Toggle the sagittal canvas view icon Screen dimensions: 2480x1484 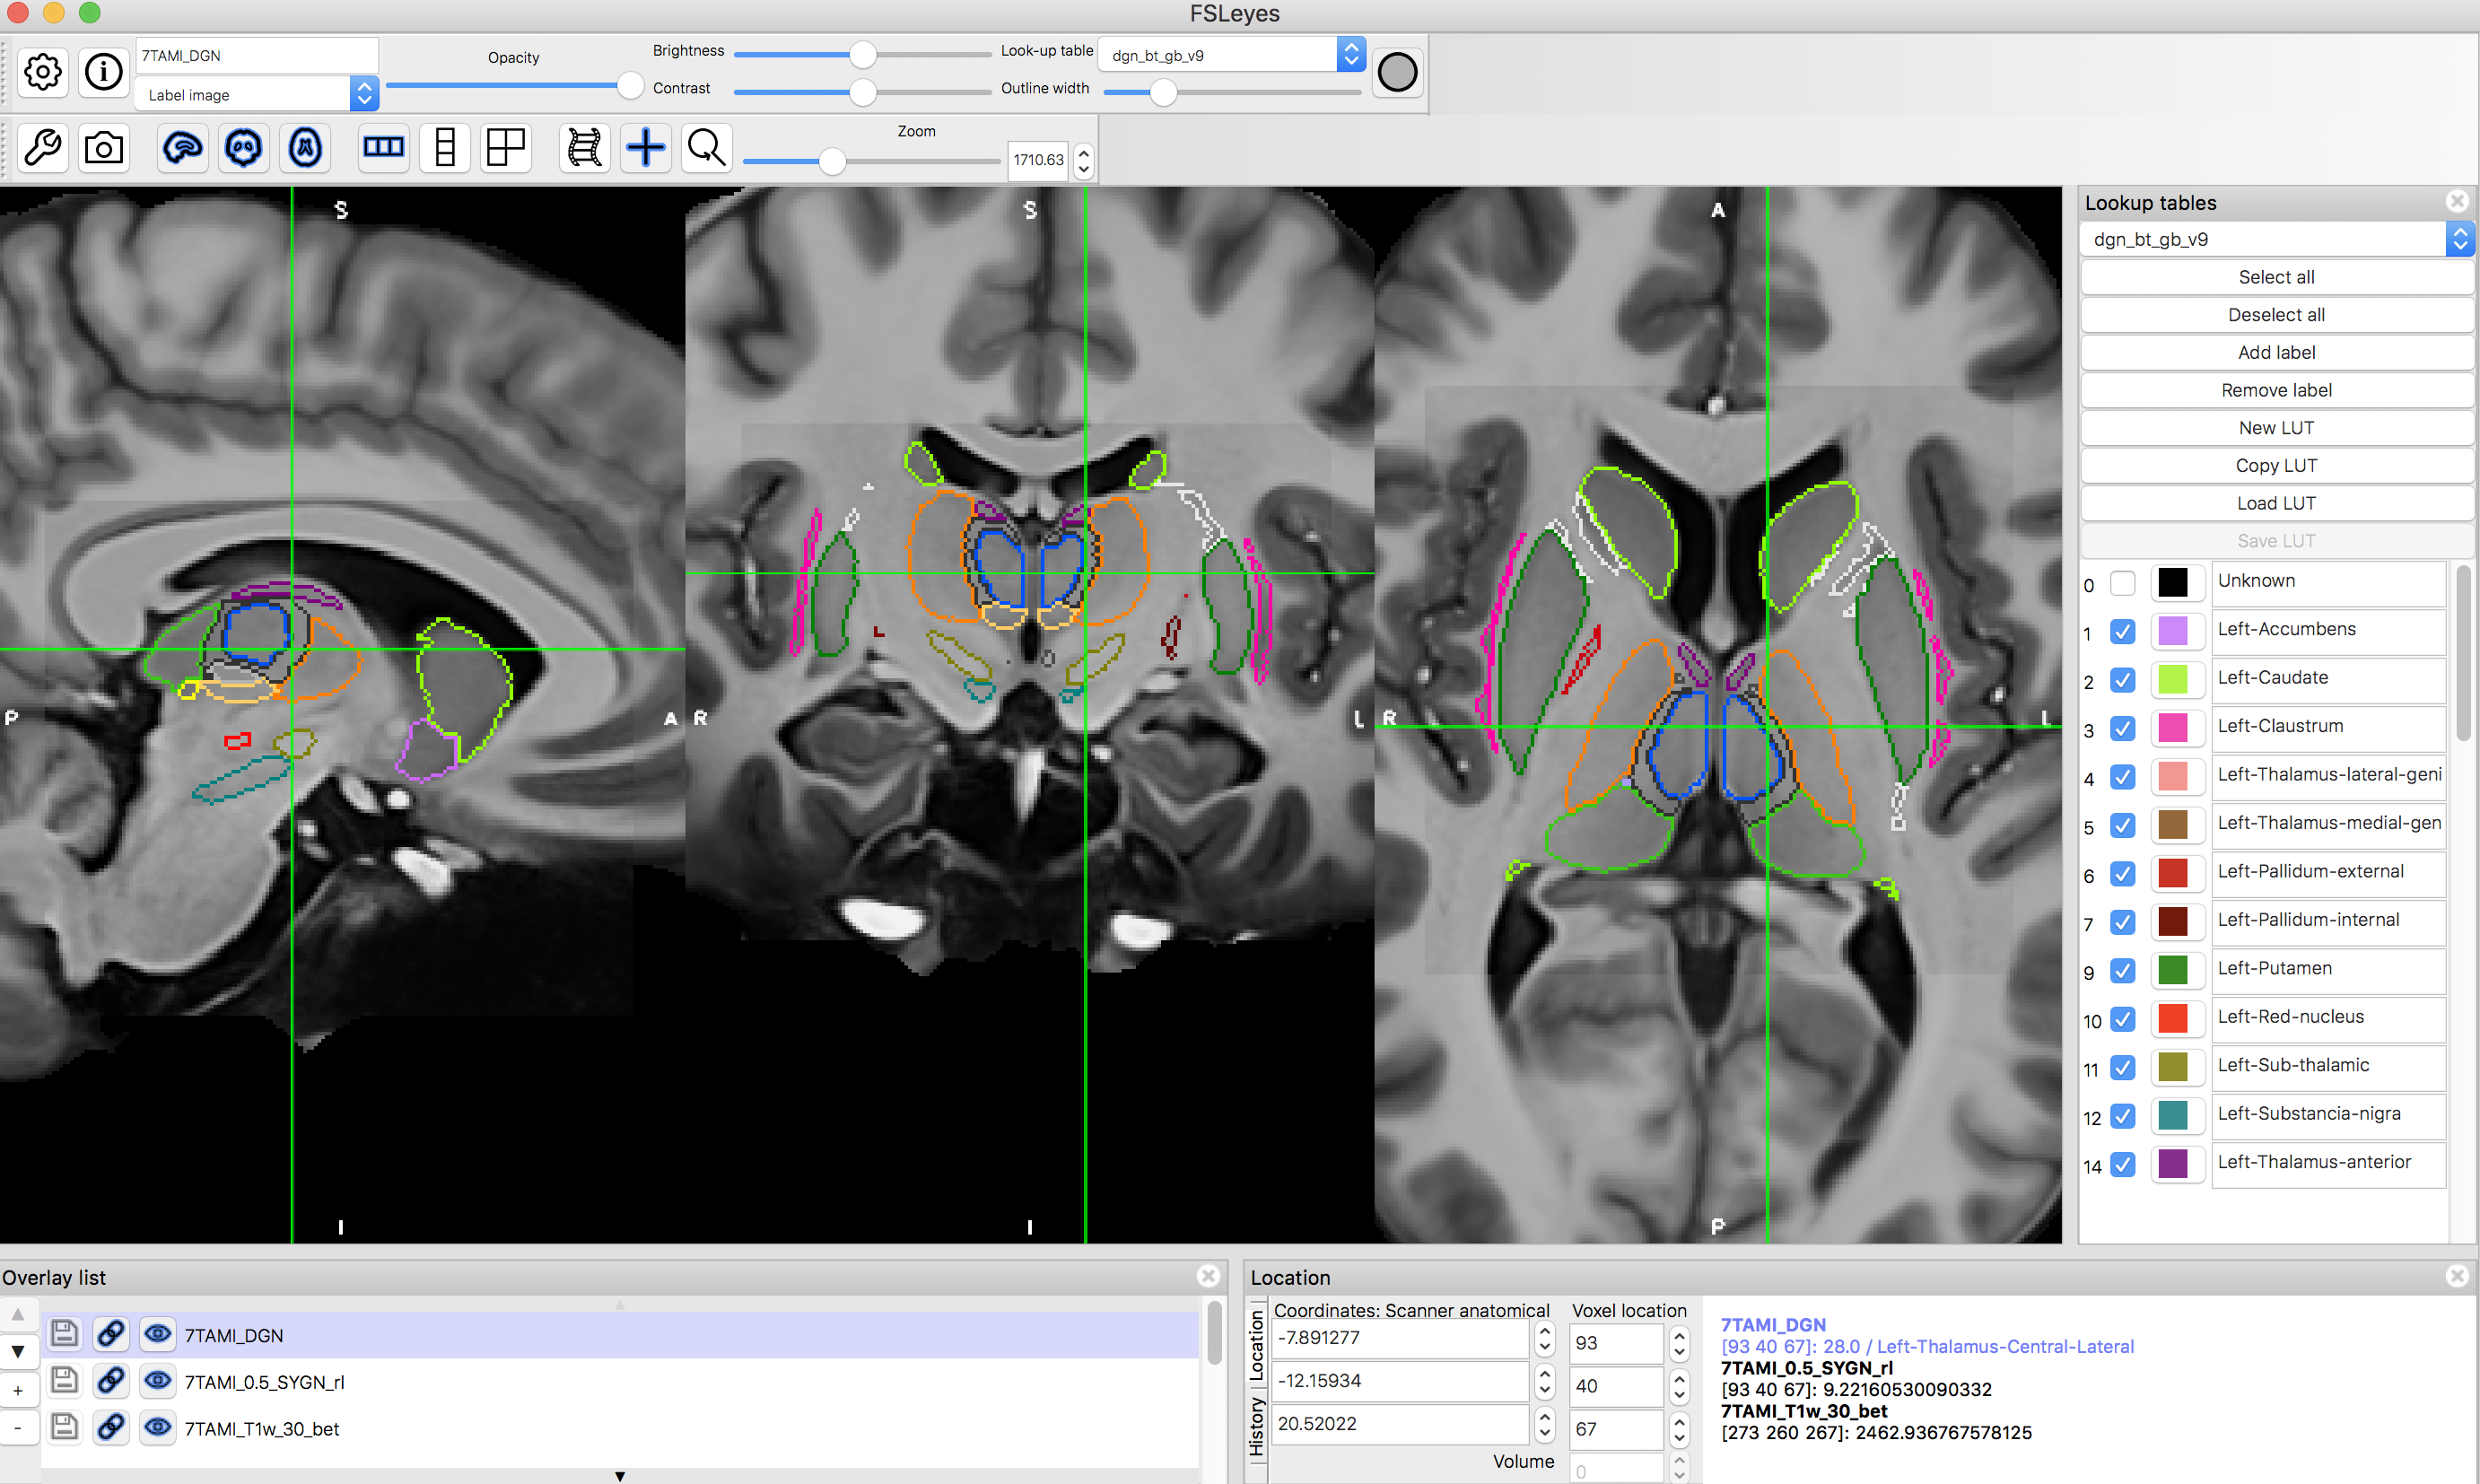pos(182,149)
